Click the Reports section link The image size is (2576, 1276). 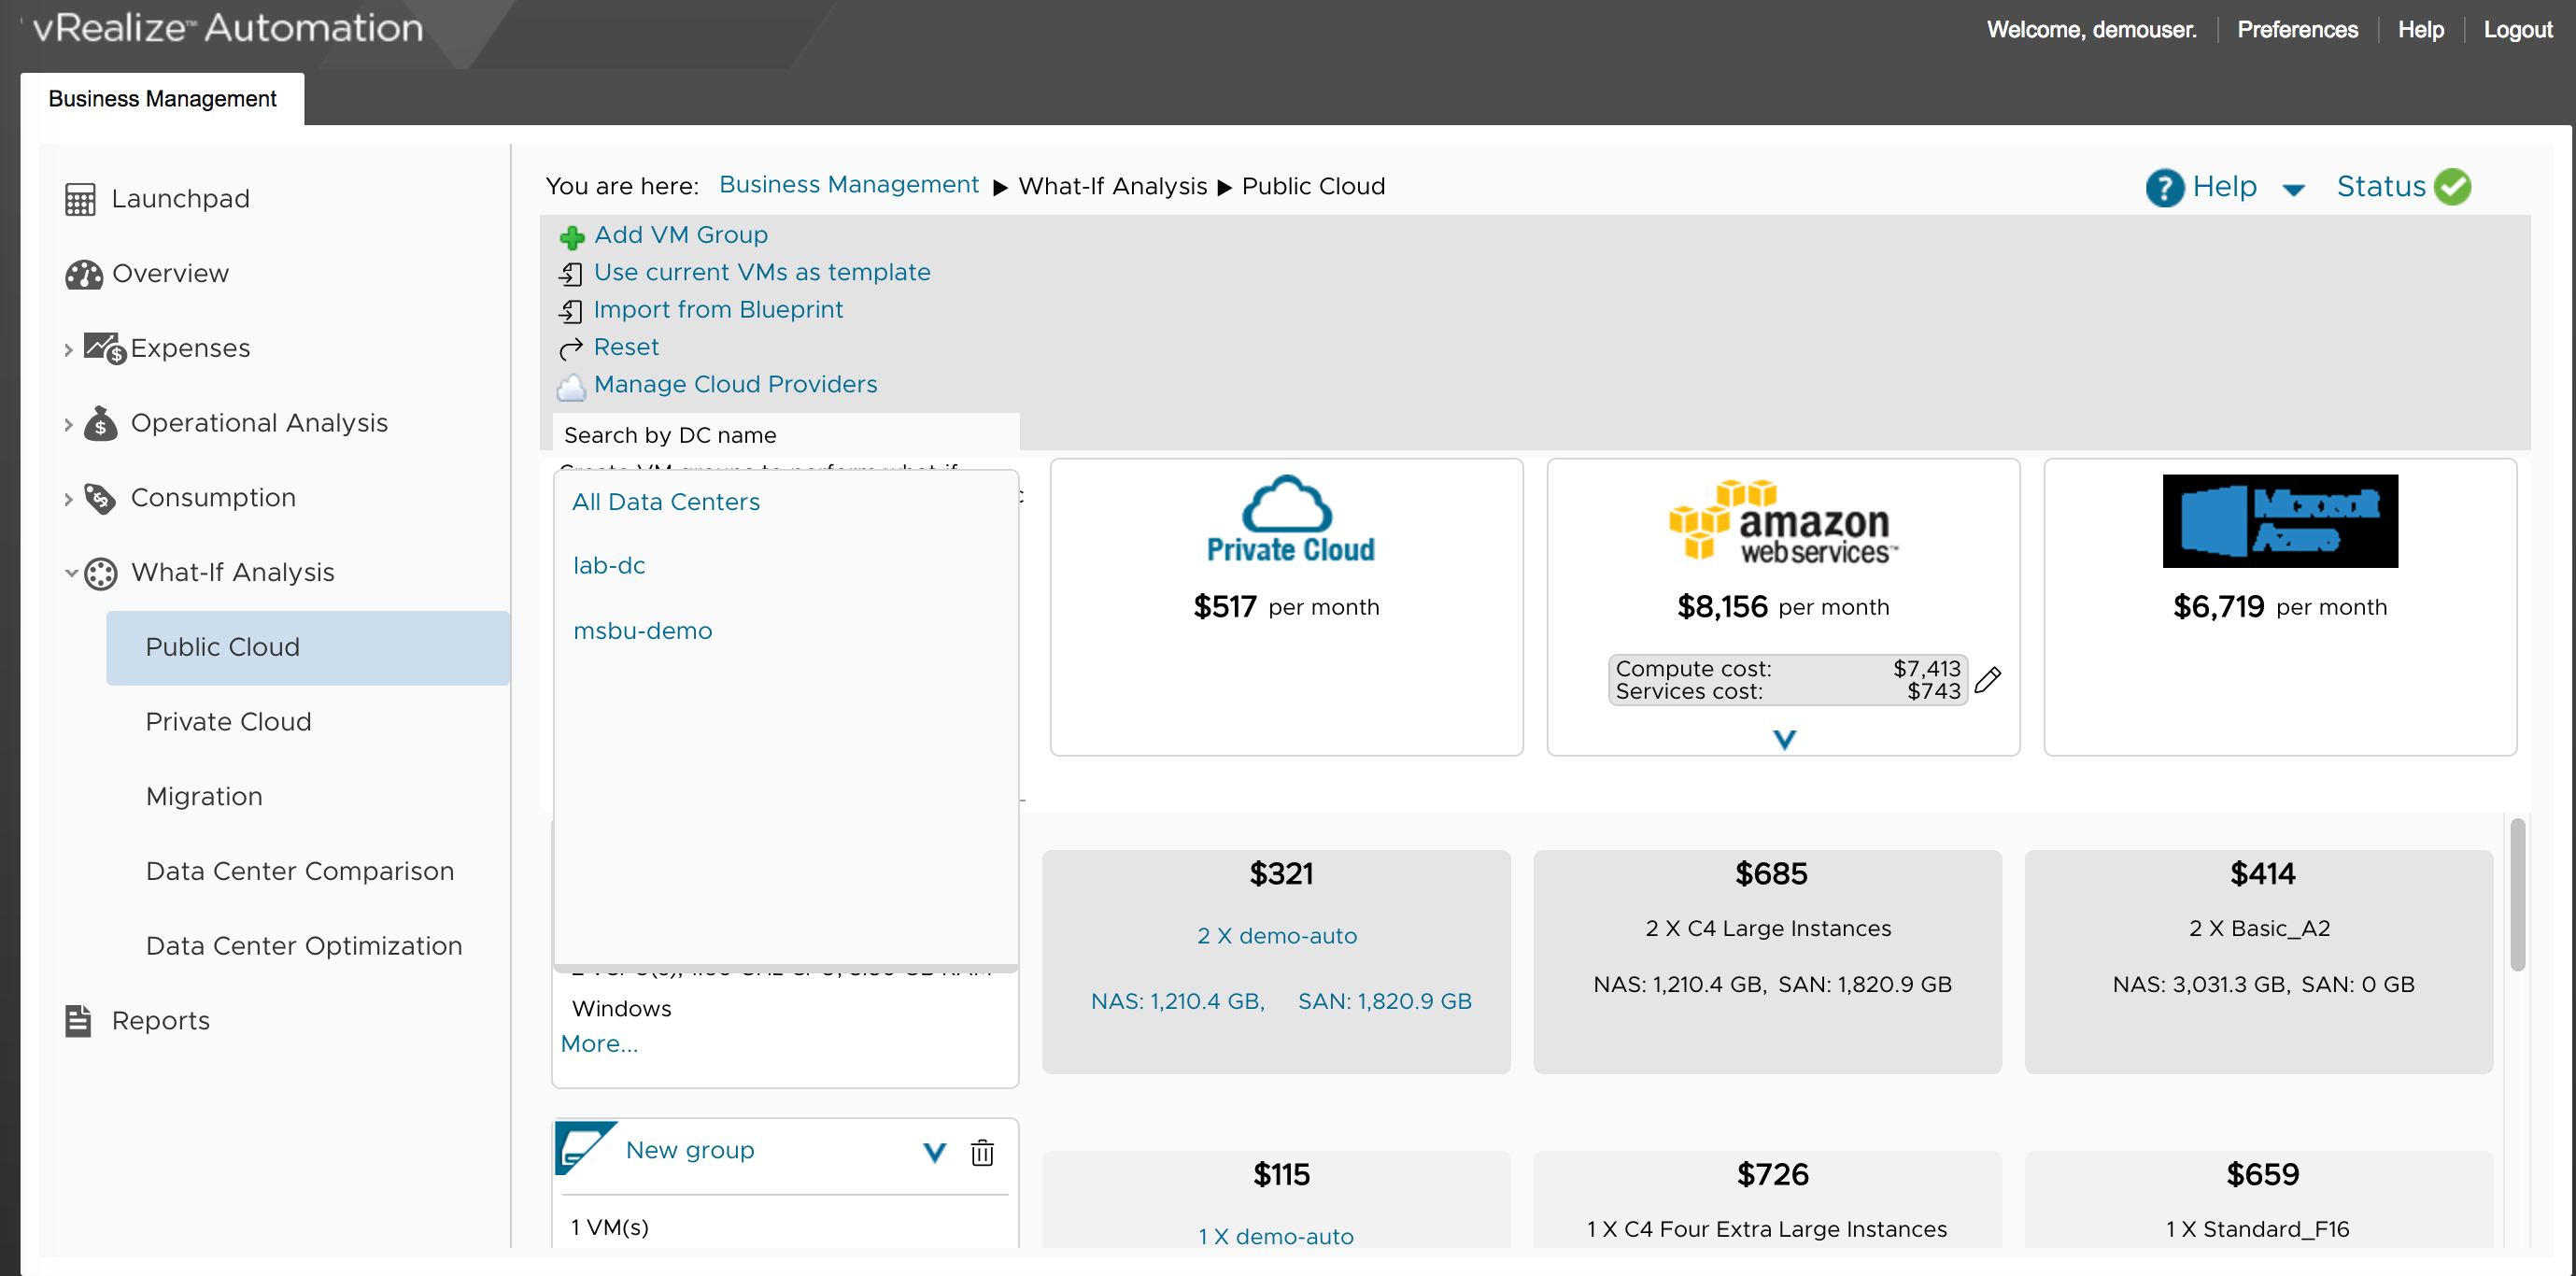161,1020
